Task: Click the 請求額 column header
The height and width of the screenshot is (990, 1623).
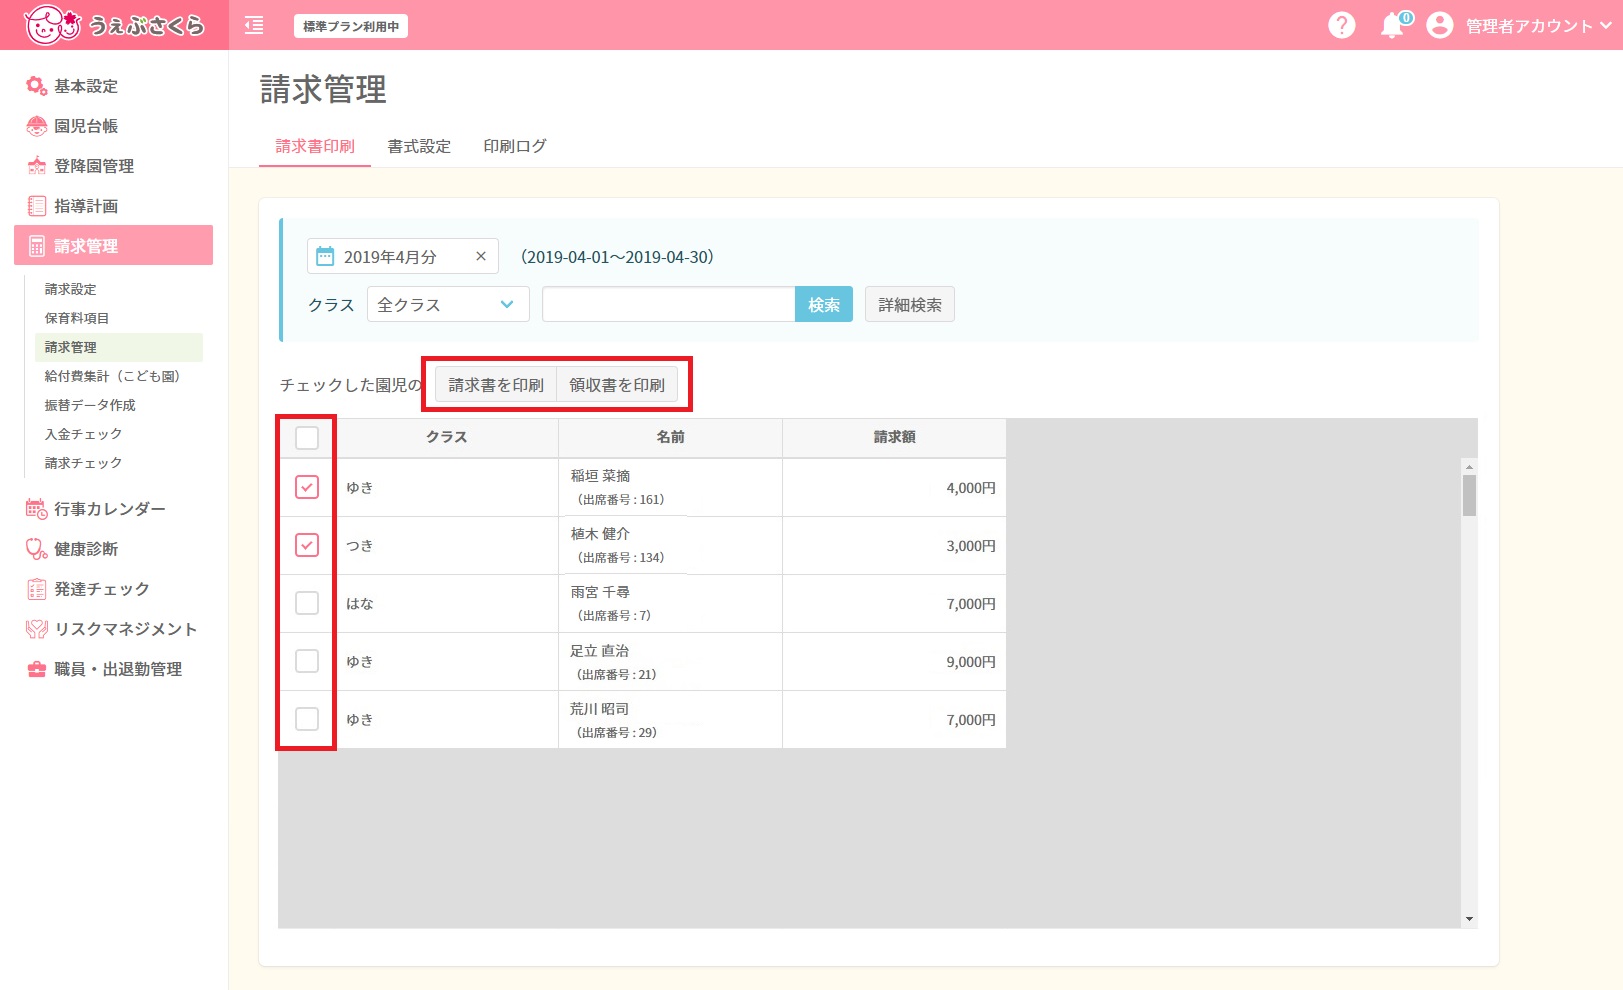Action: [x=894, y=438]
